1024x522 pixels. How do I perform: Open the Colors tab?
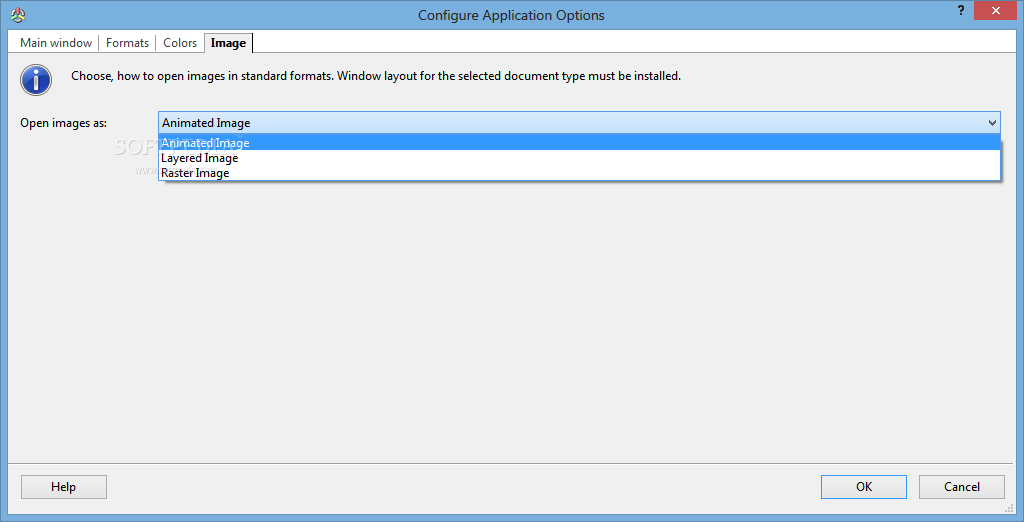pyautogui.click(x=180, y=42)
